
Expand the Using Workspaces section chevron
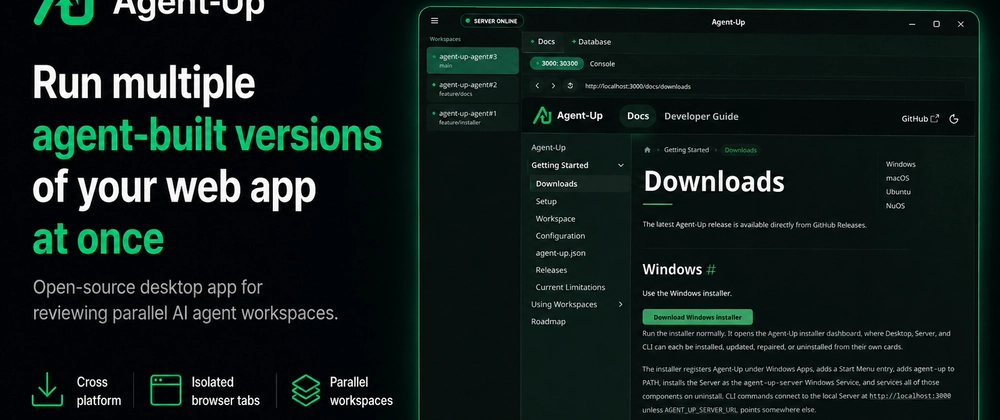click(x=621, y=305)
